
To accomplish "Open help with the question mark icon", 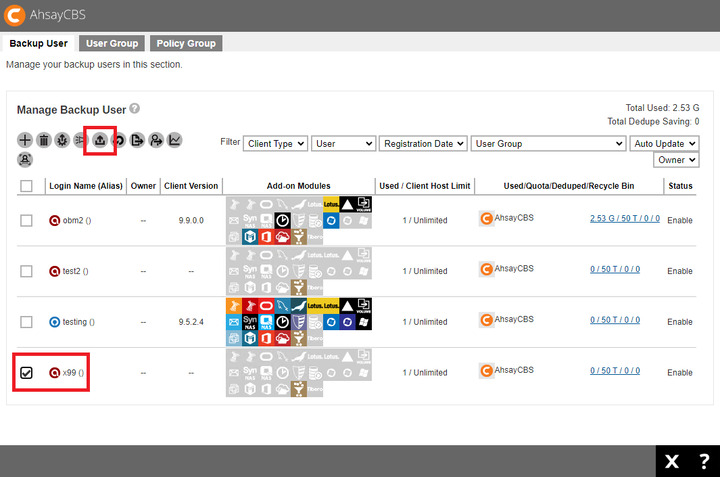I will click(704, 461).
